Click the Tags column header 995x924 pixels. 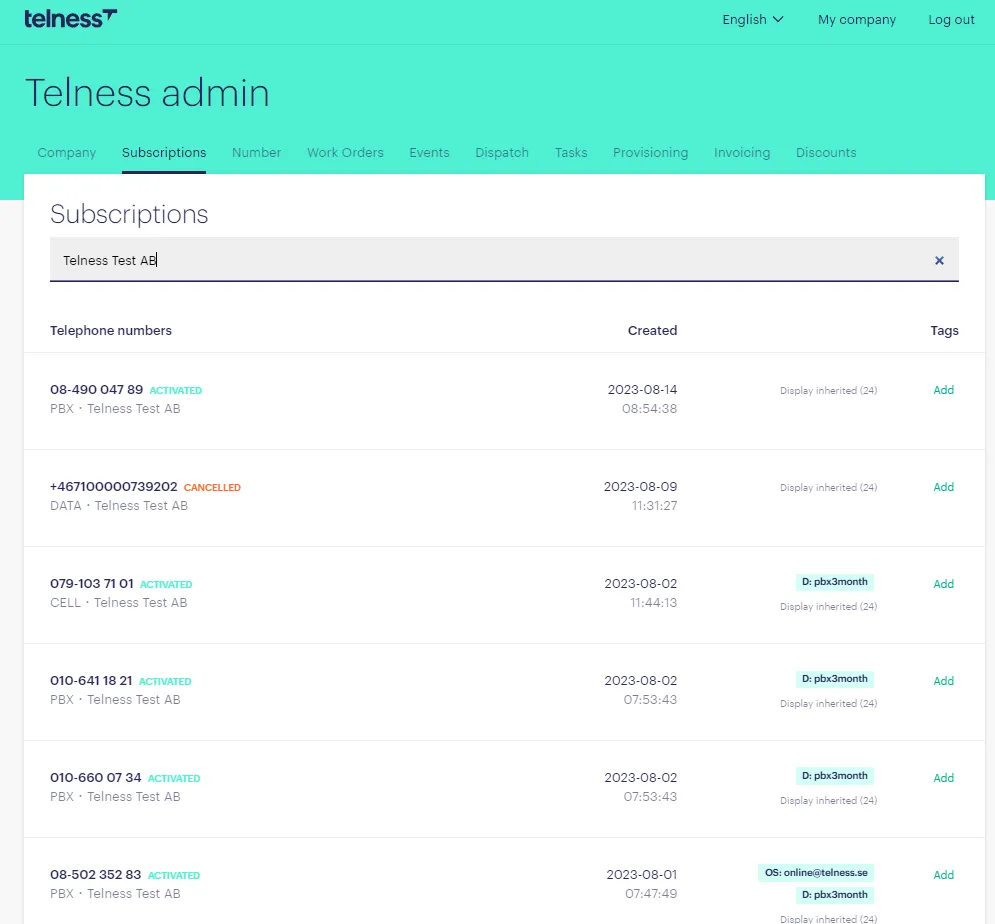click(x=944, y=331)
